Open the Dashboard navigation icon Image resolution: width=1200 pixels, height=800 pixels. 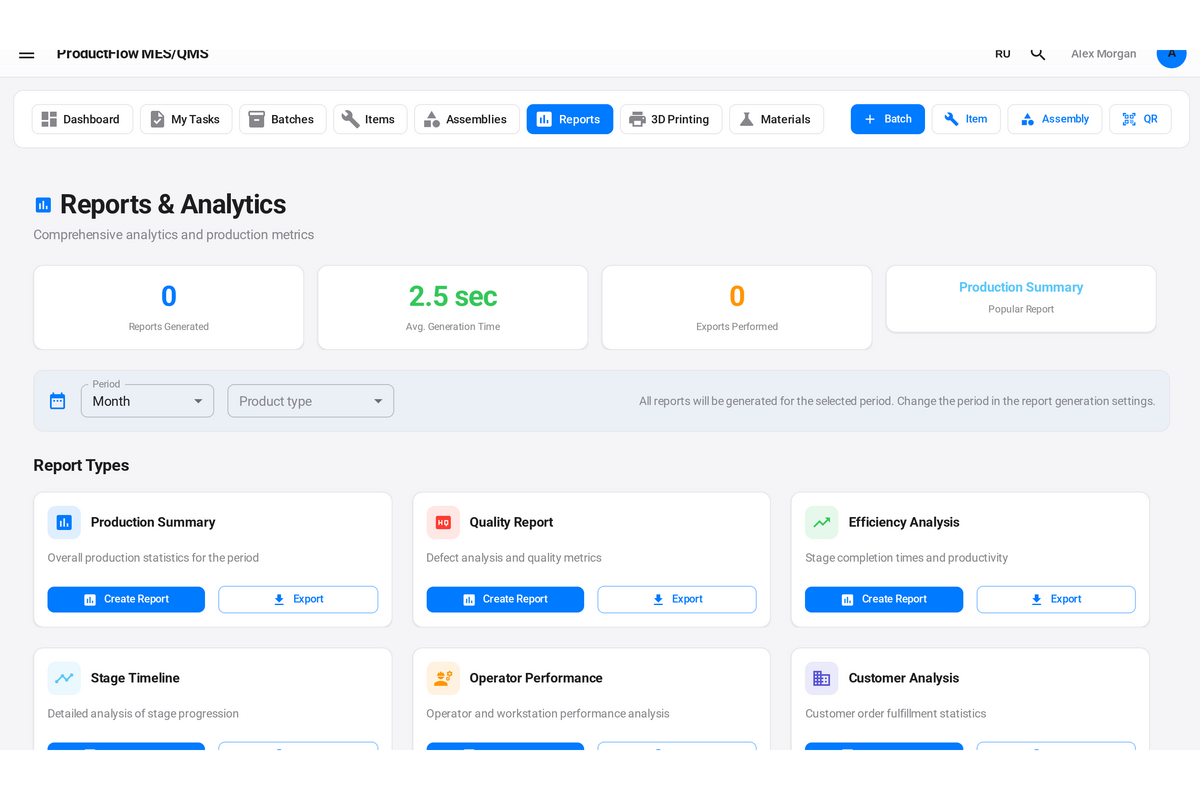pyautogui.click(x=49, y=119)
